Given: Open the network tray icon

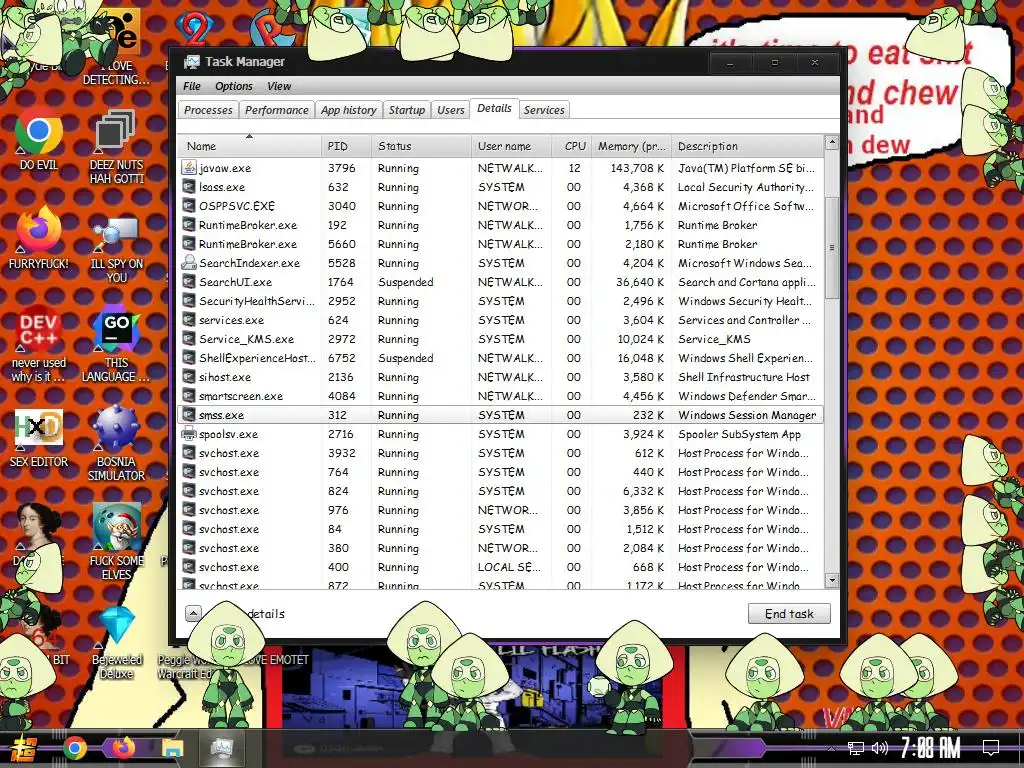Looking at the screenshot, I should (855, 748).
